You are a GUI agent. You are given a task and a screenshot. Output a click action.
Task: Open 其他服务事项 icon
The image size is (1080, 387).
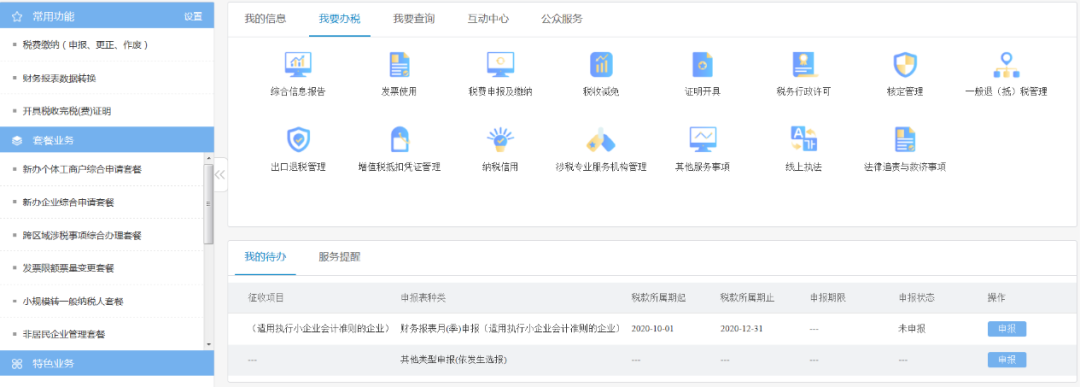703,140
